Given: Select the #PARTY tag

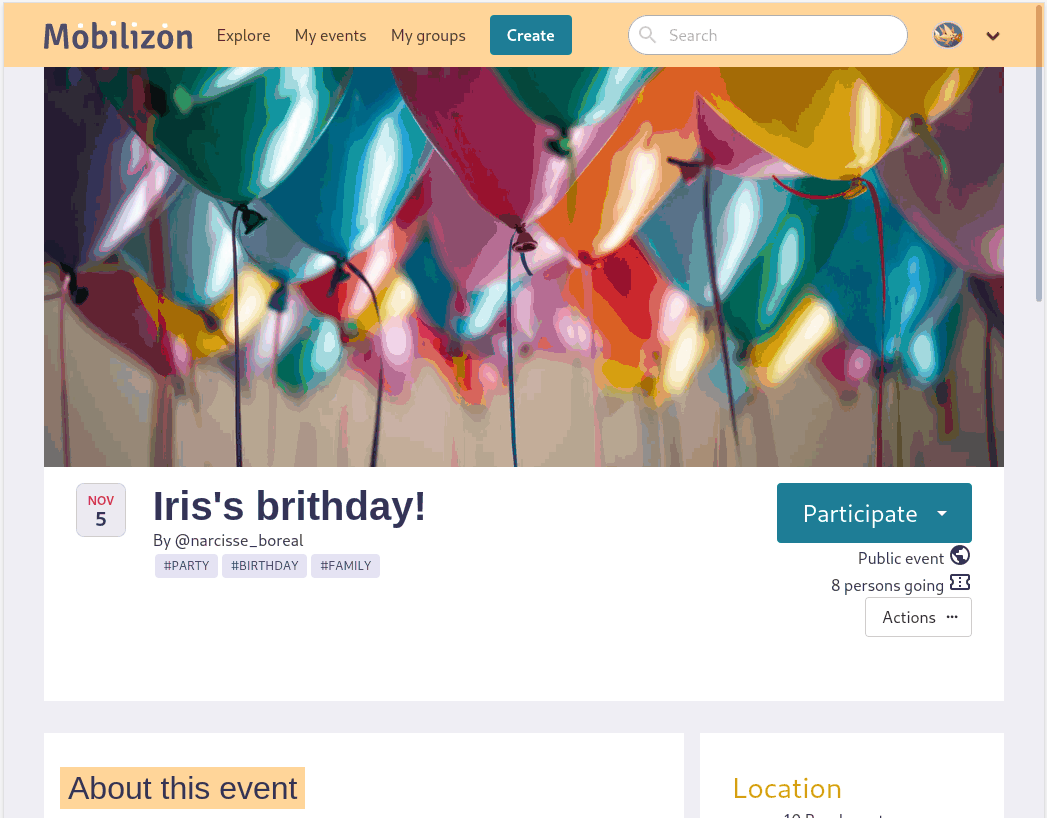Looking at the screenshot, I should click(186, 566).
